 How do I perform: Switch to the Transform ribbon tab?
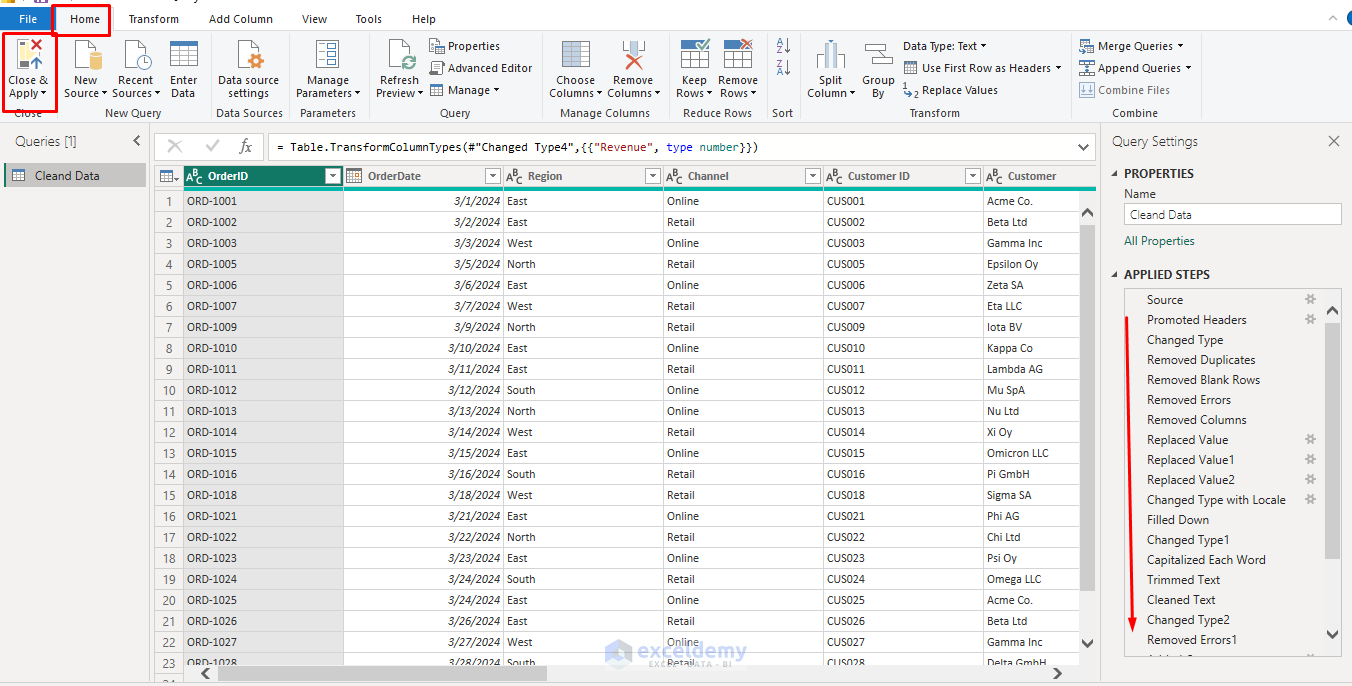click(x=153, y=18)
